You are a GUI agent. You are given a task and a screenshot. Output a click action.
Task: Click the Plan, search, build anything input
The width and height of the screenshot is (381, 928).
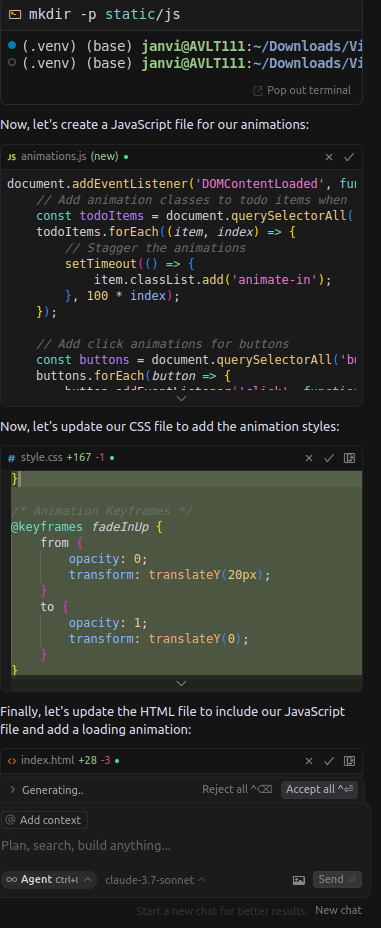point(185,846)
